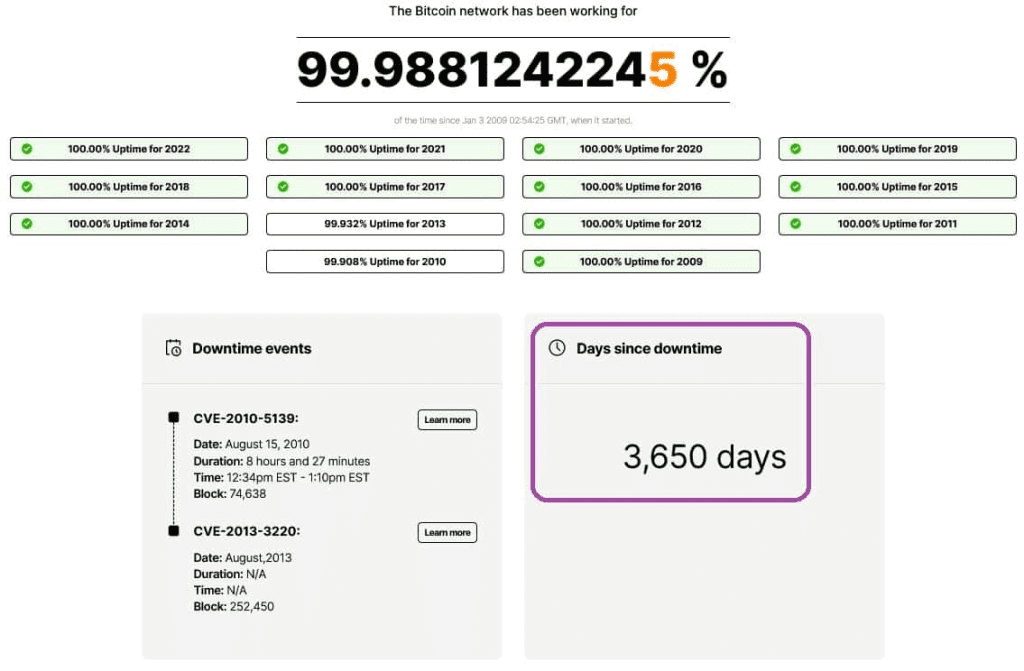
Task: Select the 100.00% Uptime for 2020 badge
Action: click(x=641, y=149)
